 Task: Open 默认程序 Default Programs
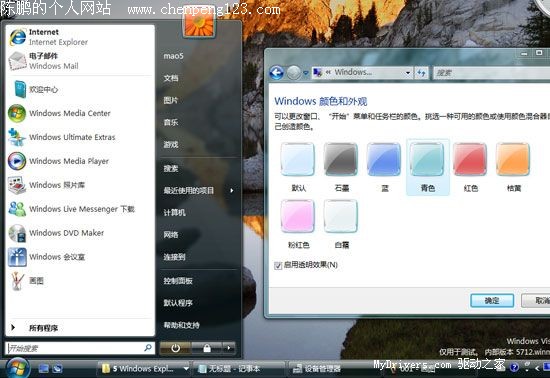coord(178,303)
